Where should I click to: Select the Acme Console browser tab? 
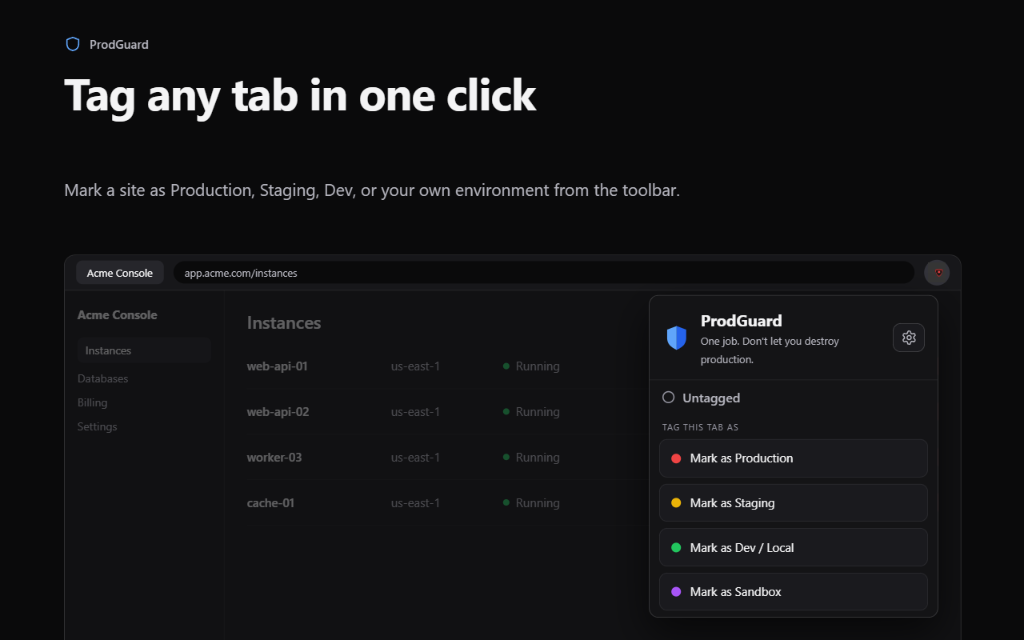120,273
